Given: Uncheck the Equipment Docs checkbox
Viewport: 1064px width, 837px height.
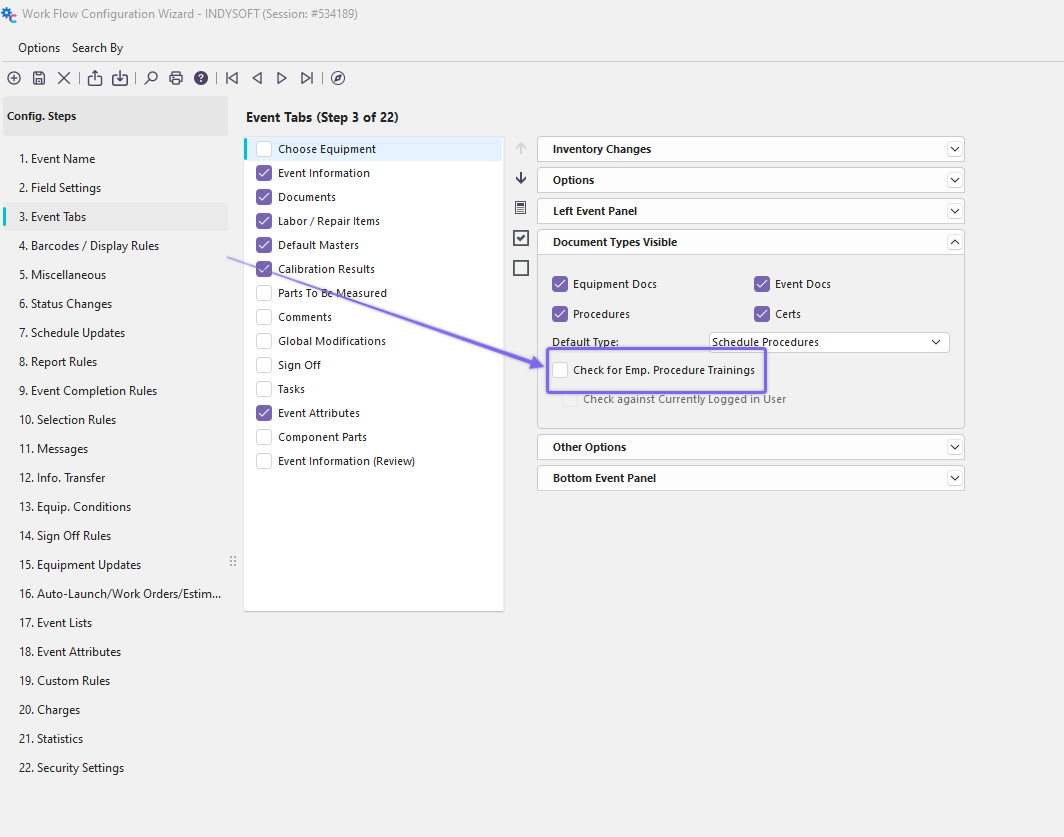Looking at the screenshot, I should (x=560, y=284).
